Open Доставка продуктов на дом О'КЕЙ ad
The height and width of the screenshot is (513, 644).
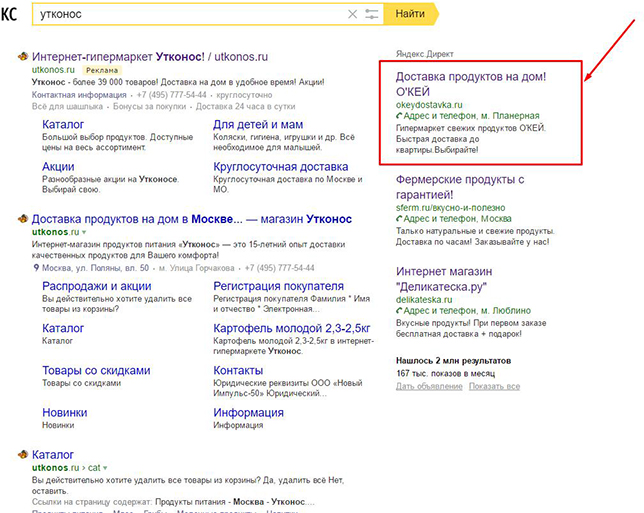471,84
